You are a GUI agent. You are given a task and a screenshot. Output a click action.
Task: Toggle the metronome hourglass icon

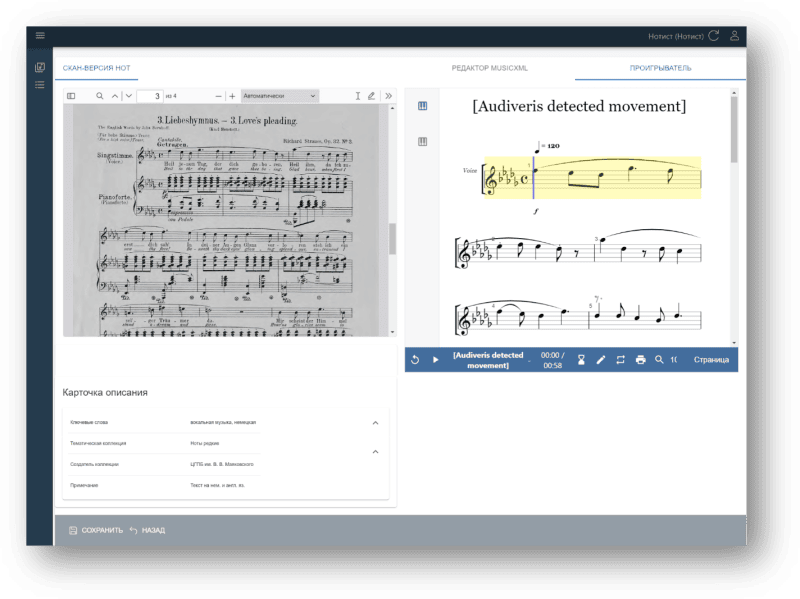tap(581, 360)
